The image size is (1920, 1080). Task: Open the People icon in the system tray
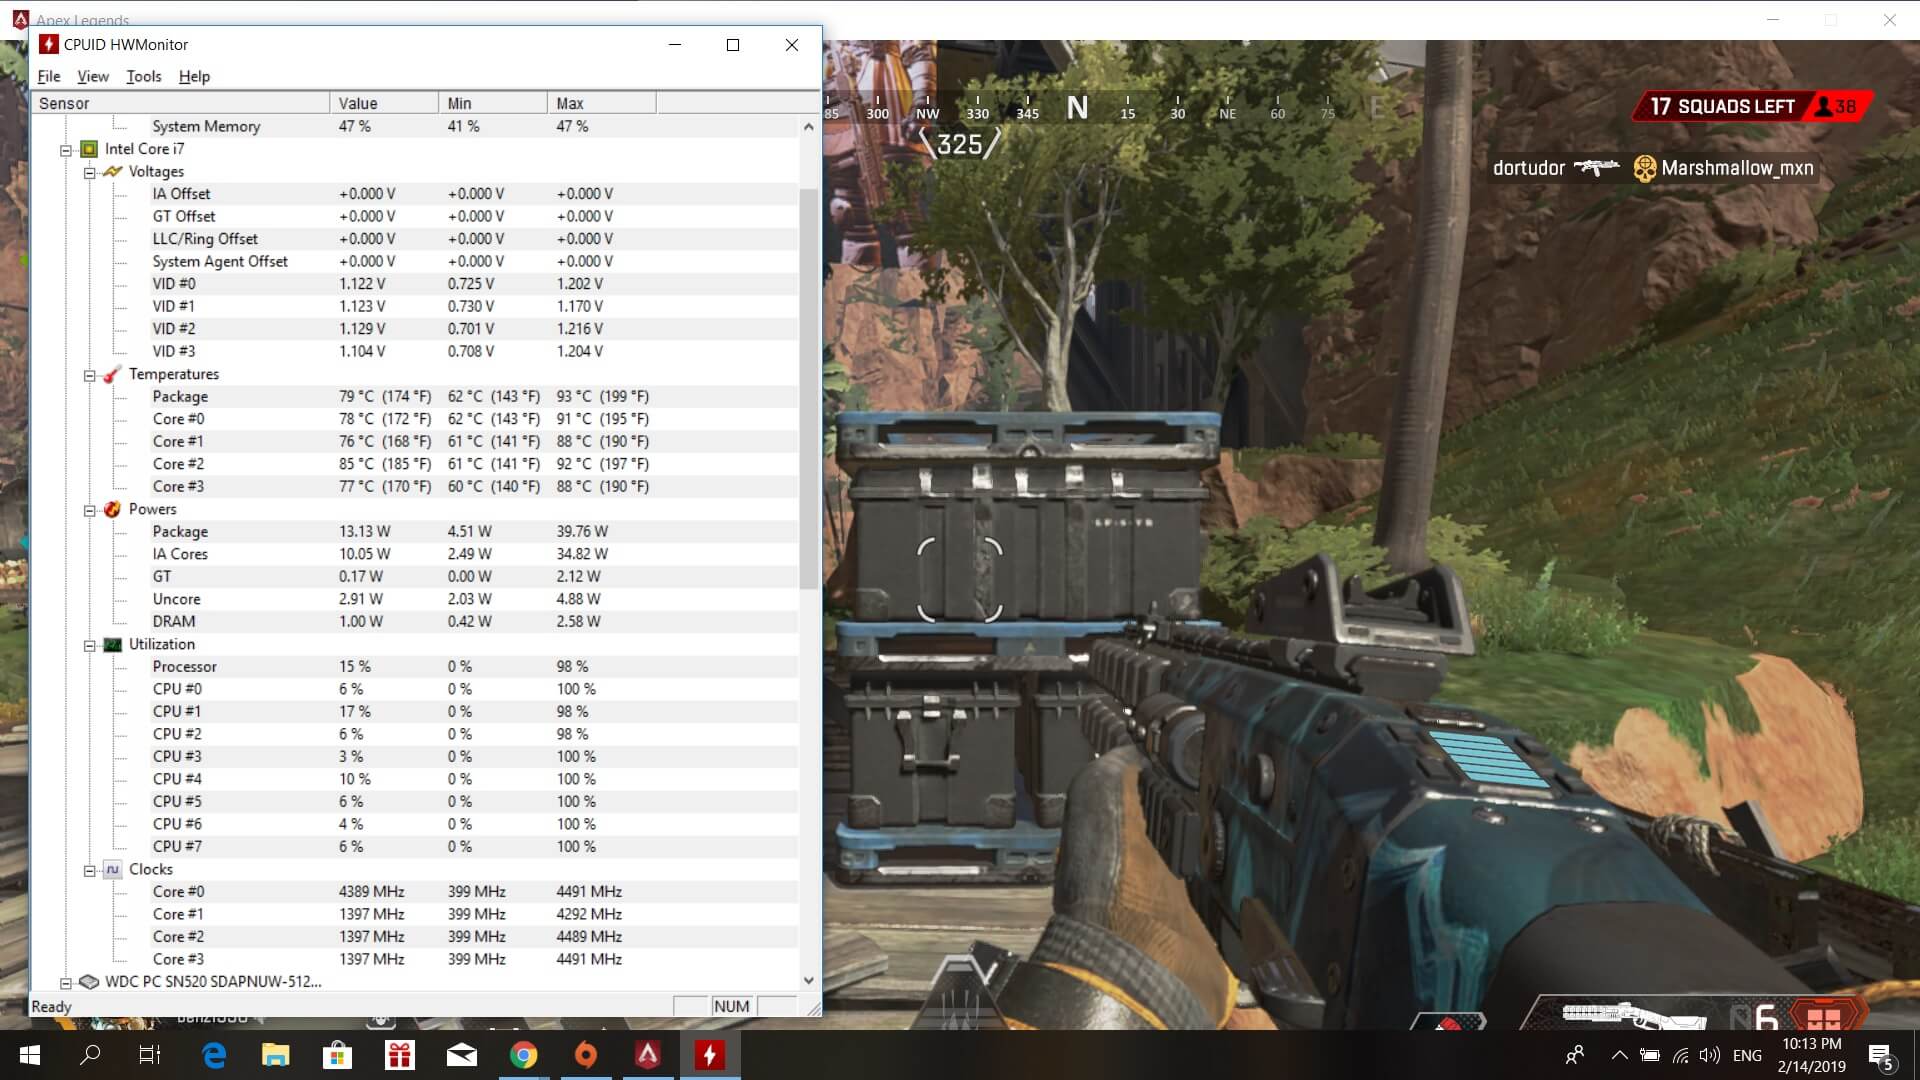(x=1575, y=1055)
